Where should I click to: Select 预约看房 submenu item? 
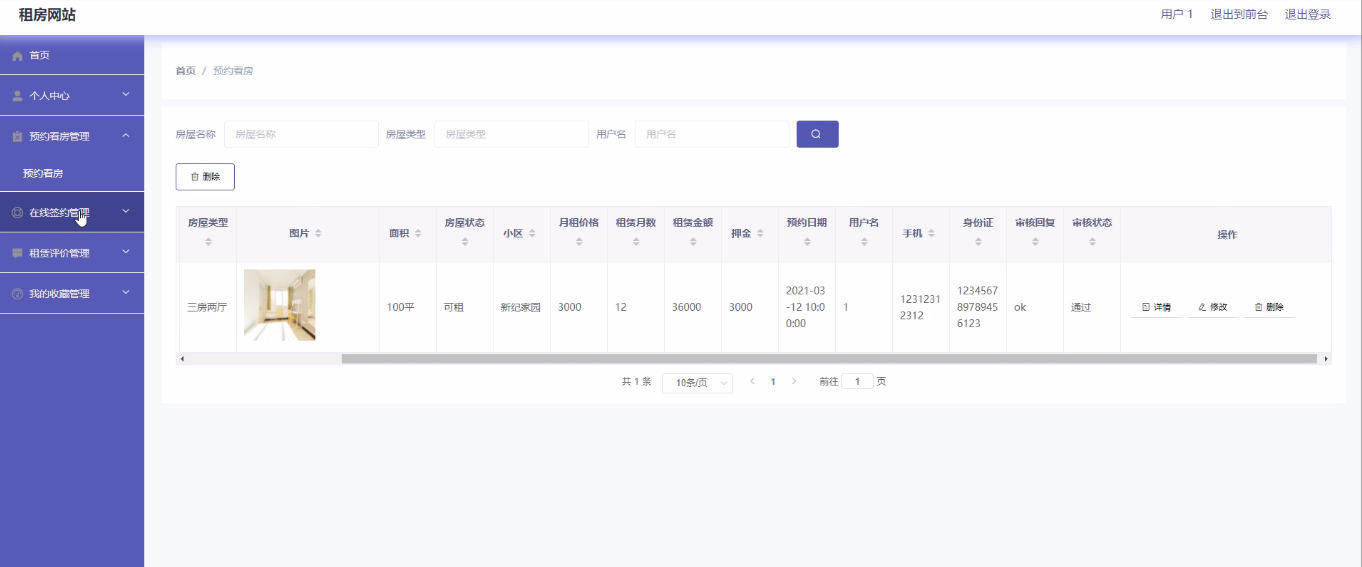click(43, 173)
